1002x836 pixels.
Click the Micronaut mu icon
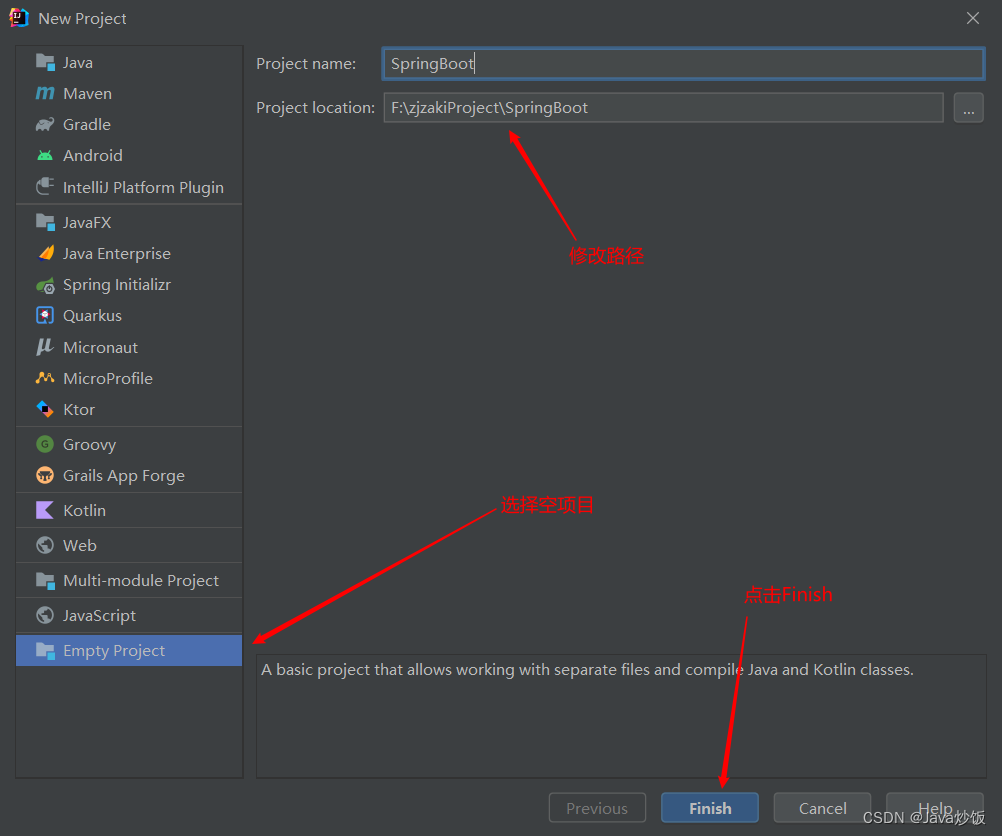[x=45, y=347]
